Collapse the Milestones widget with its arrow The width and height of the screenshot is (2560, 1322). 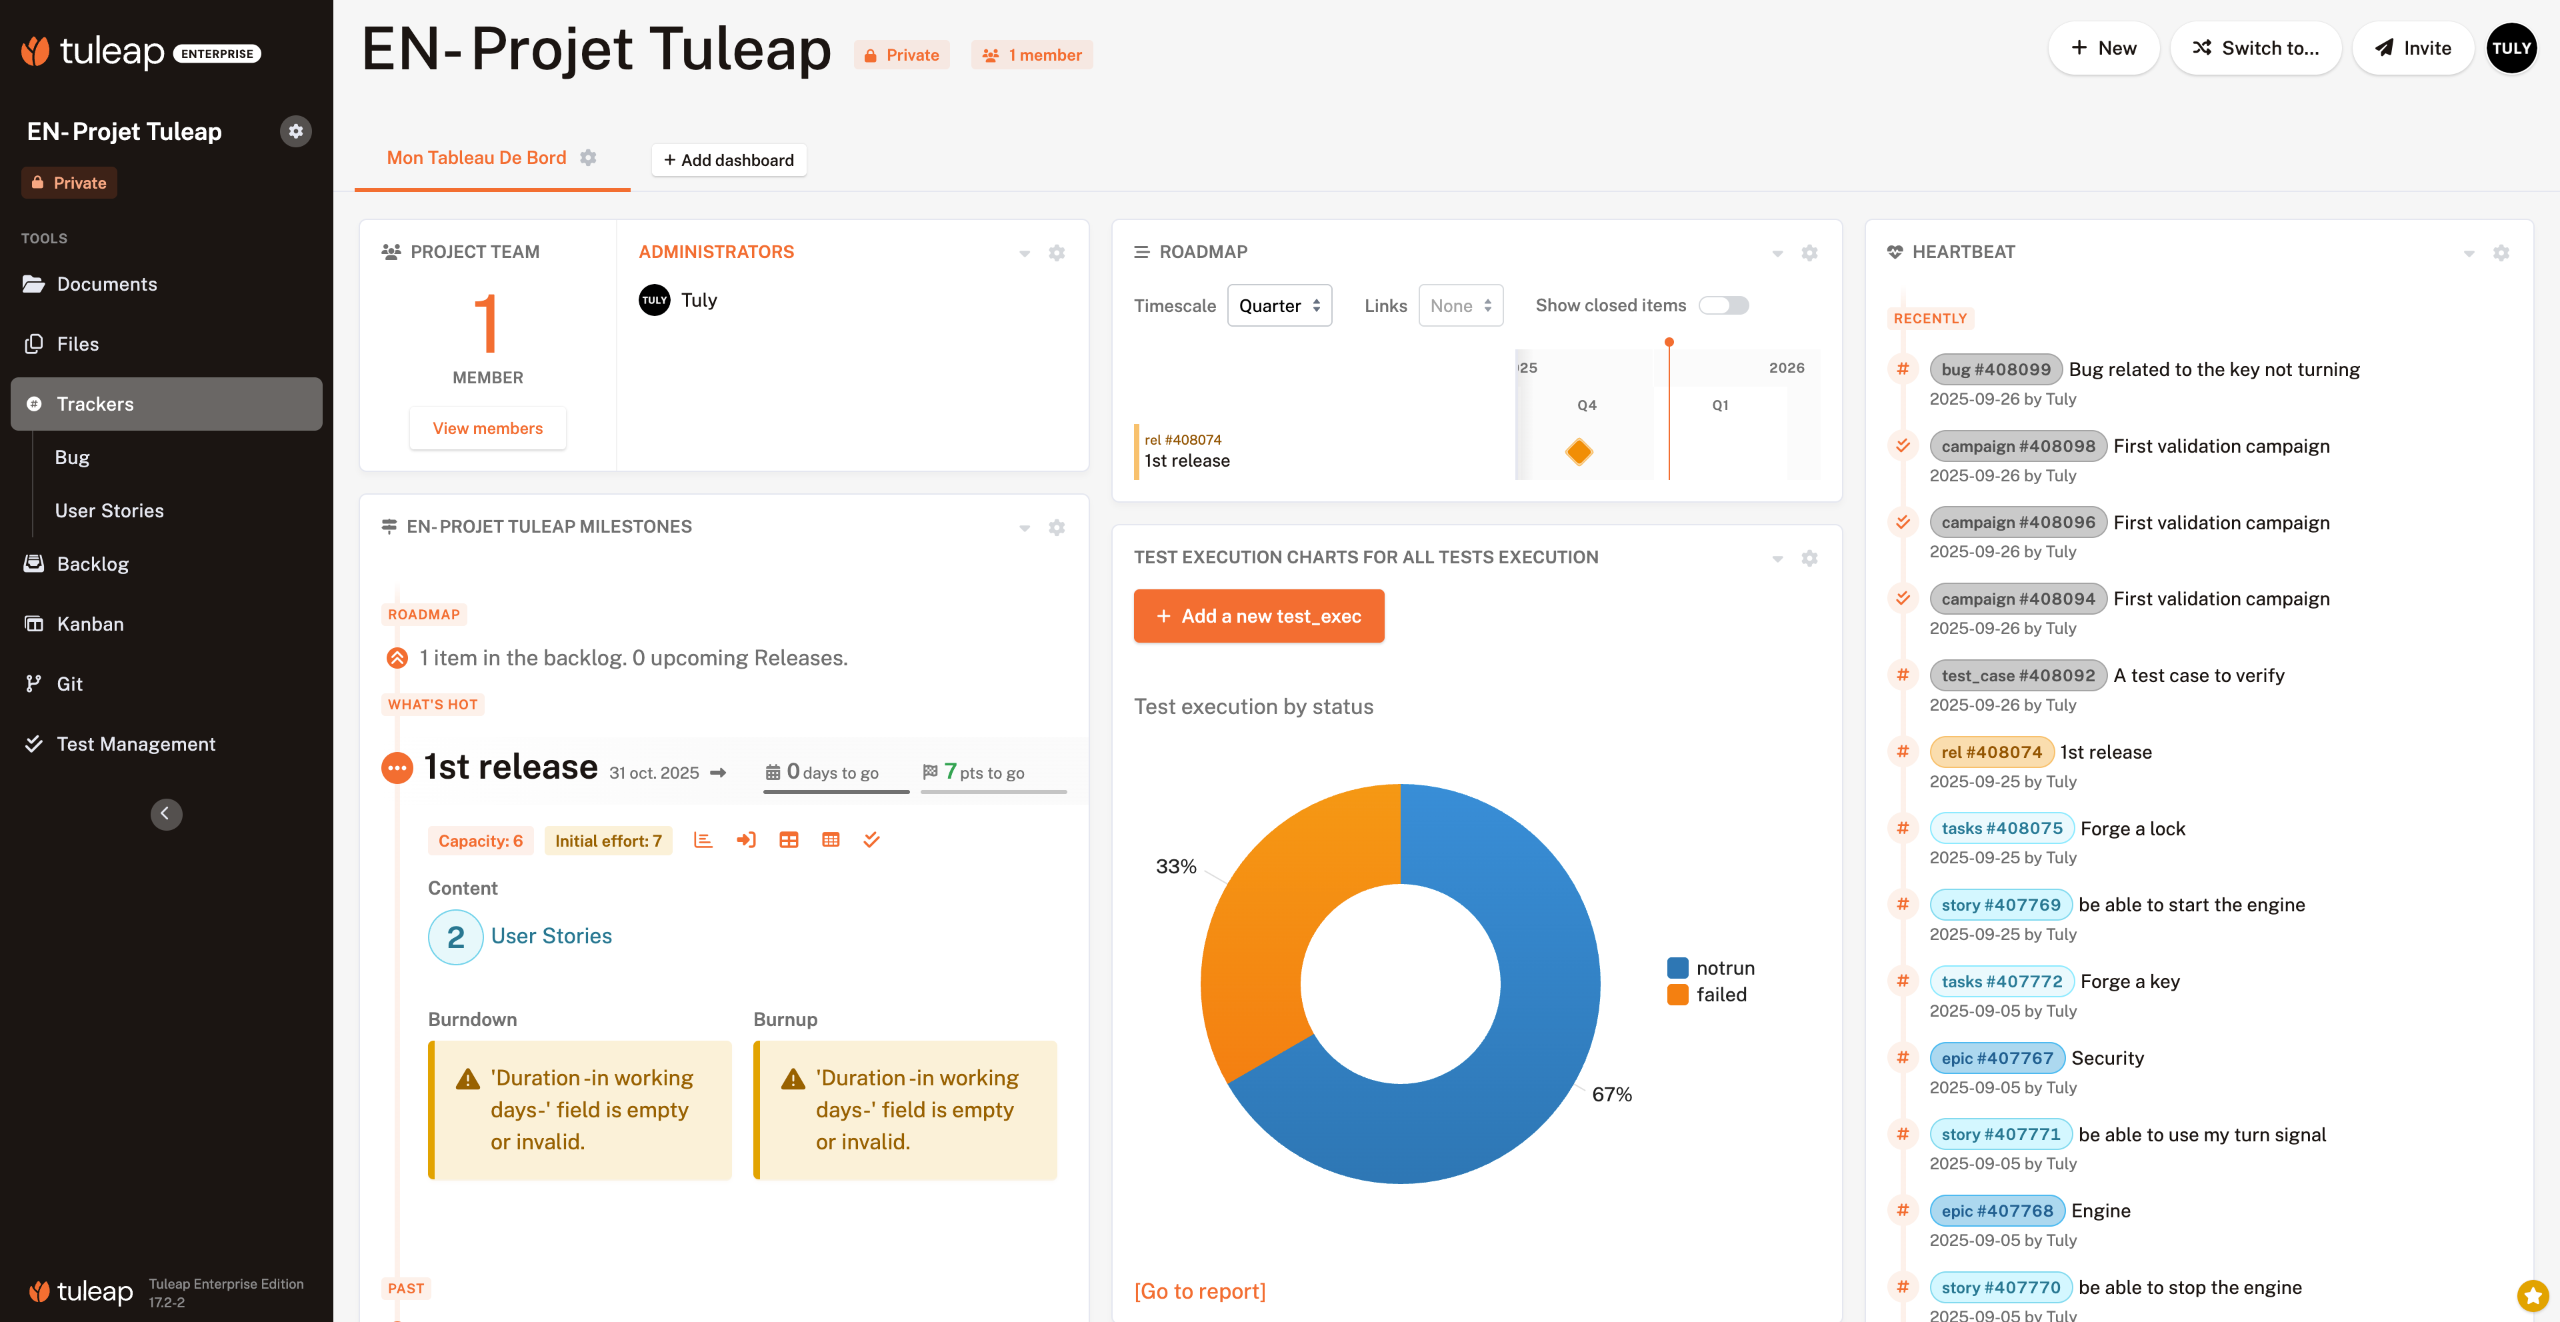click(x=1024, y=528)
